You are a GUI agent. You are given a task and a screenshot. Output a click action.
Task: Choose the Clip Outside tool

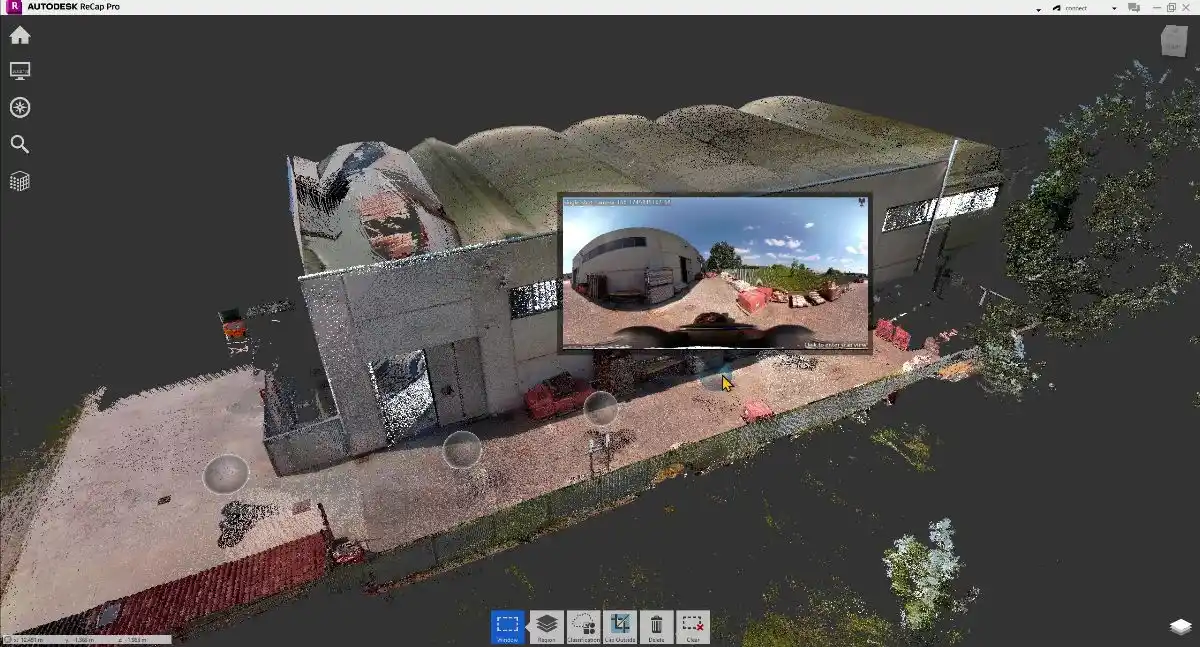620,627
